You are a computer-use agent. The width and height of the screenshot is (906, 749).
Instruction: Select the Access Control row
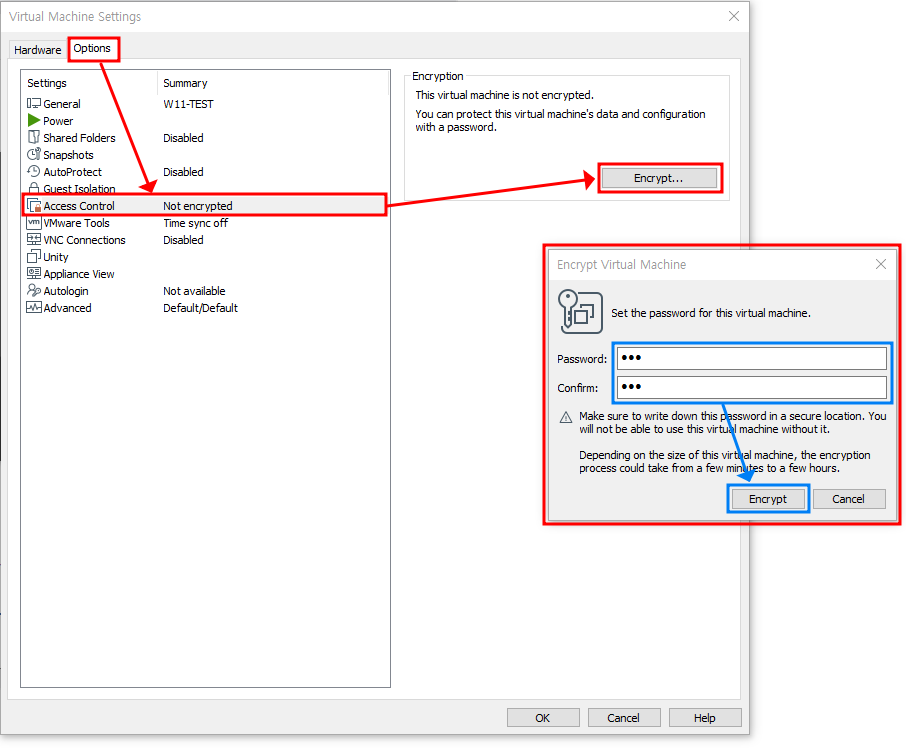click(x=205, y=206)
